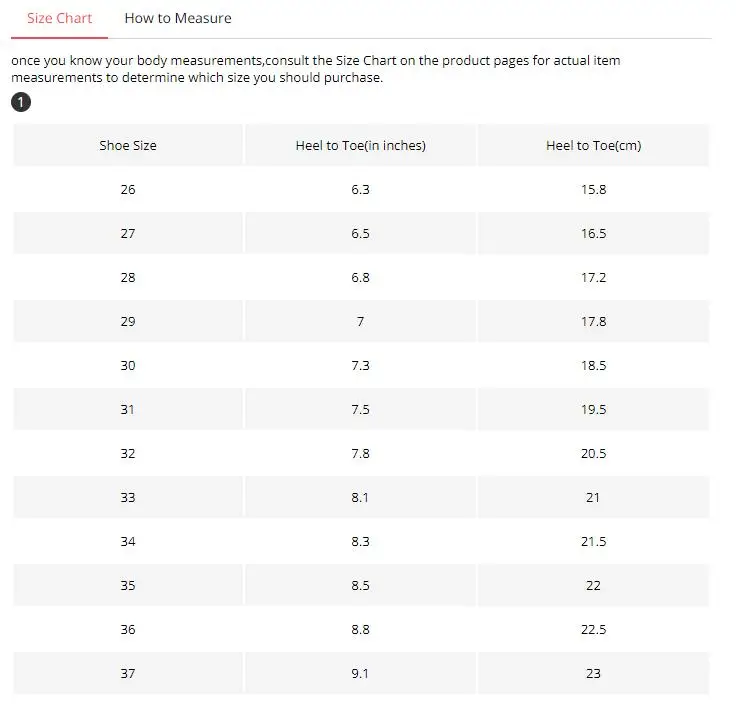Click the Heel to Toe(cm) header
Screen dimensions: 736x709
[593, 146]
